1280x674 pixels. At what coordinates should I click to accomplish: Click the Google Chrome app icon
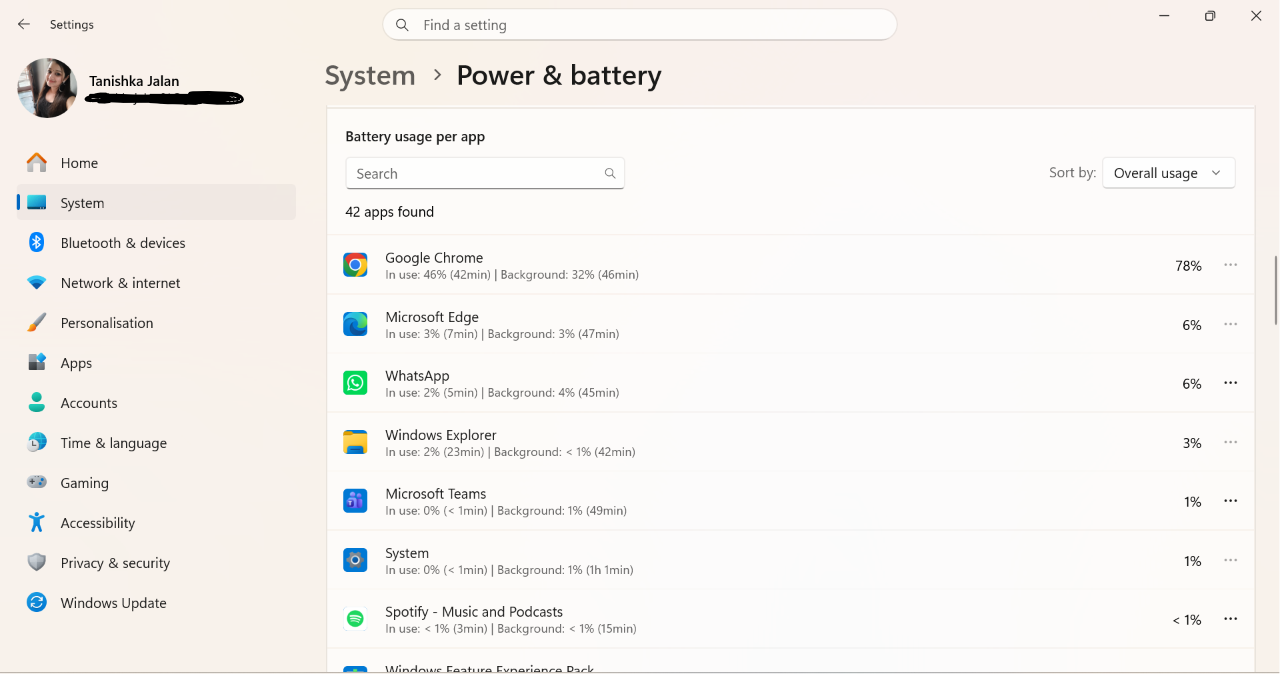click(x=355, y=265)
